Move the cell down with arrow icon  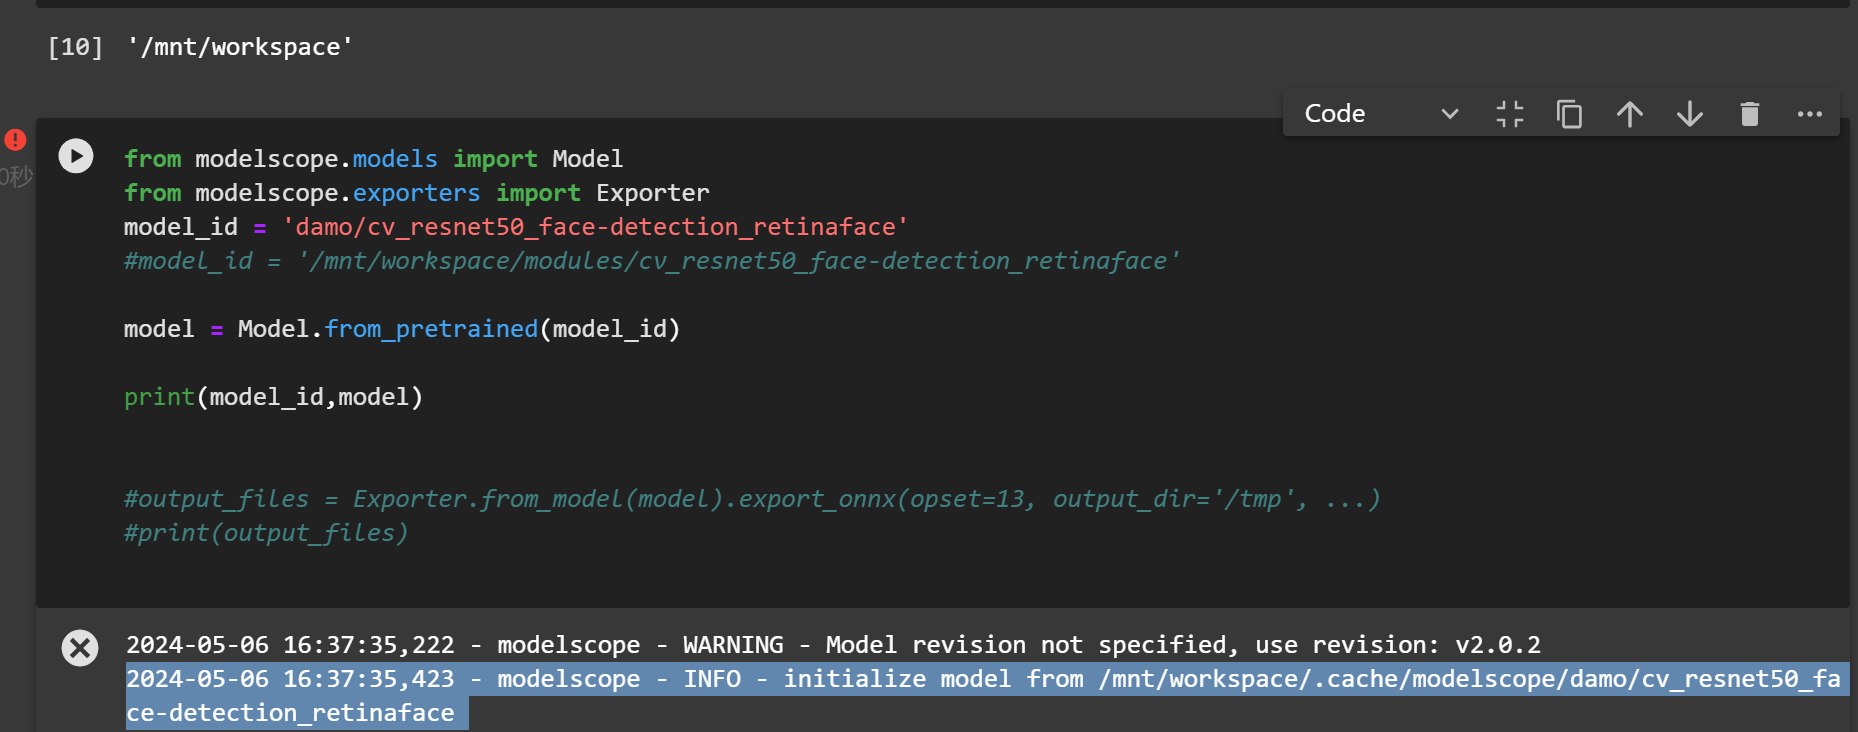pyautogui.click(x=1690, y=114)
